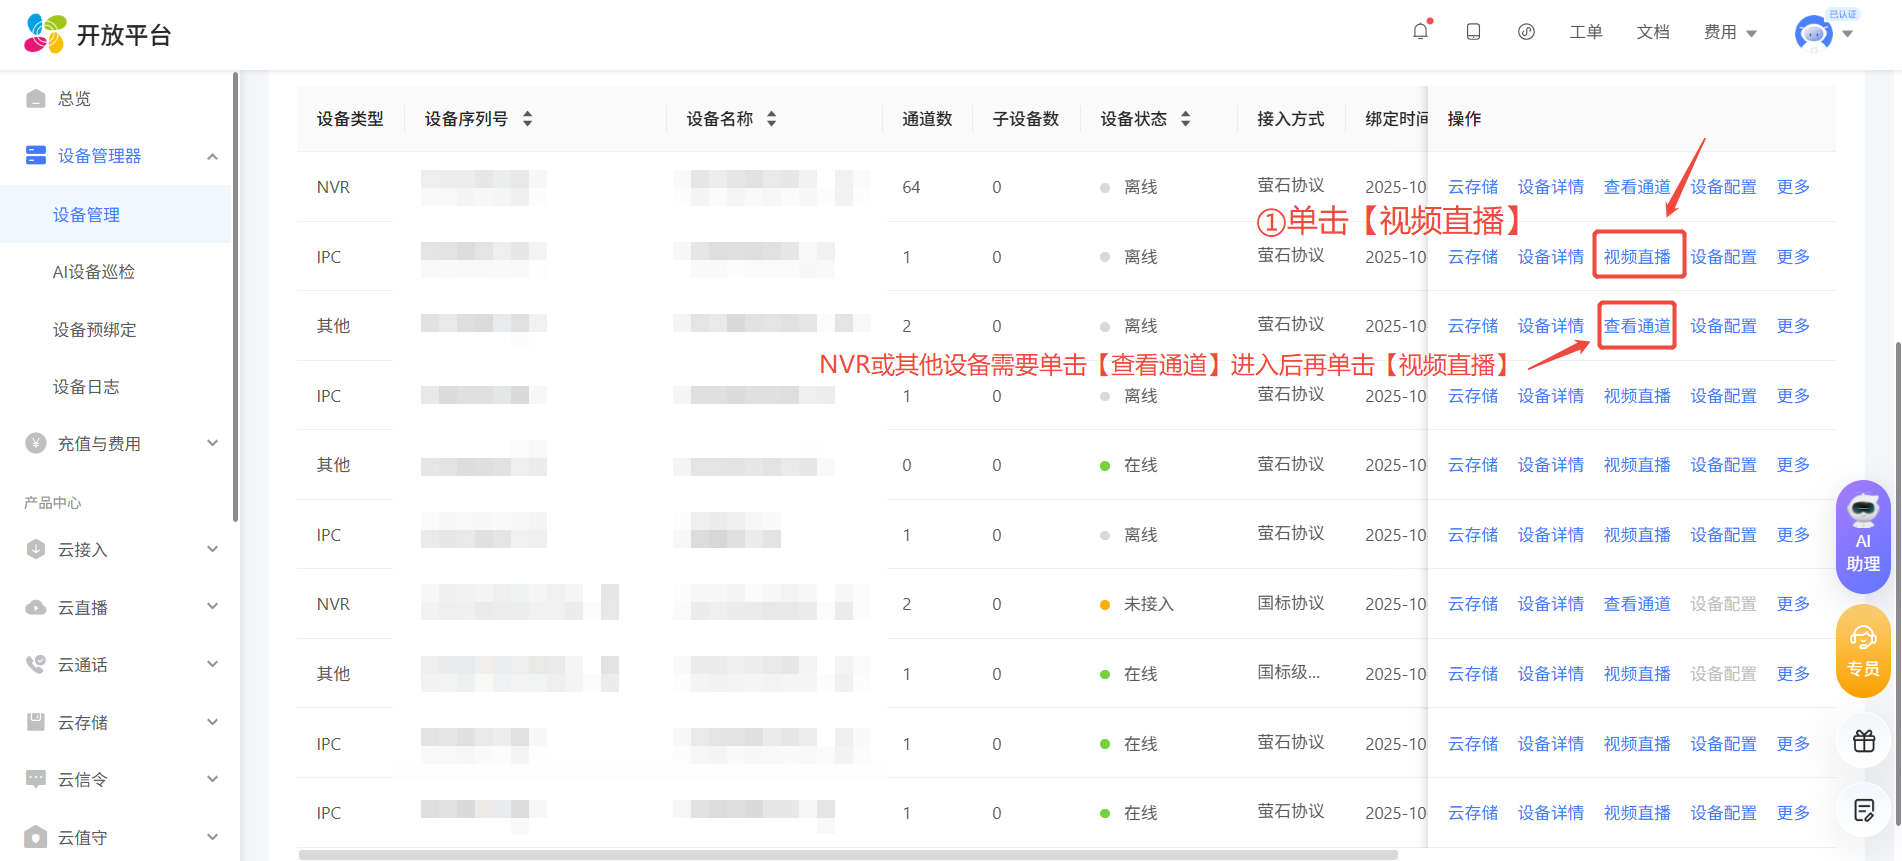The height and width of the screenshot is (861, 1902).
Task: Select AI设备巡检 in sidebar
Action: [x=94, y=272]
